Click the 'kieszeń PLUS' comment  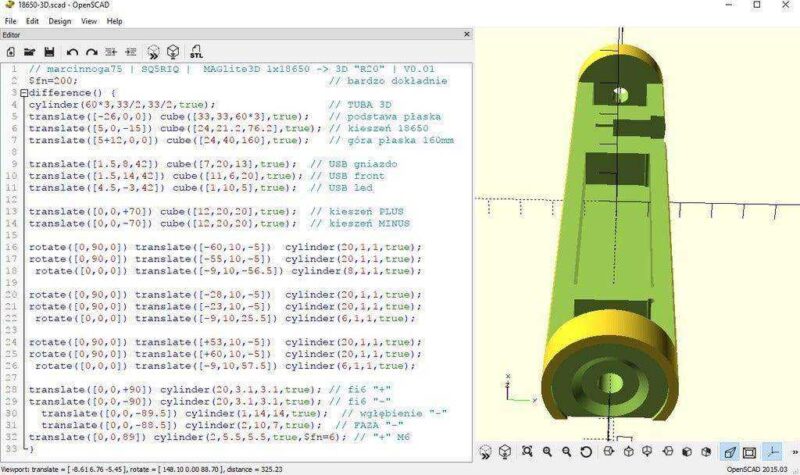pyautogui.click(x=357, y=211)
